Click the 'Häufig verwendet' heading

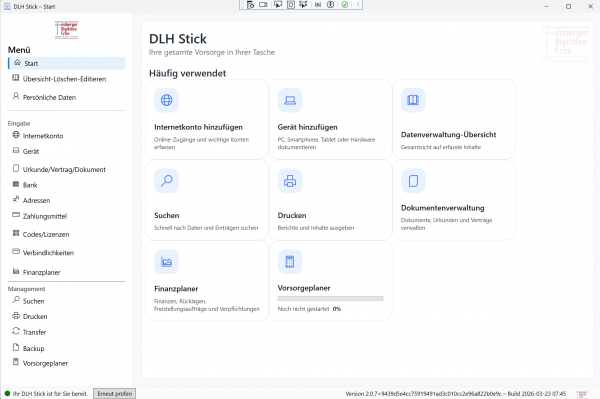188,73
